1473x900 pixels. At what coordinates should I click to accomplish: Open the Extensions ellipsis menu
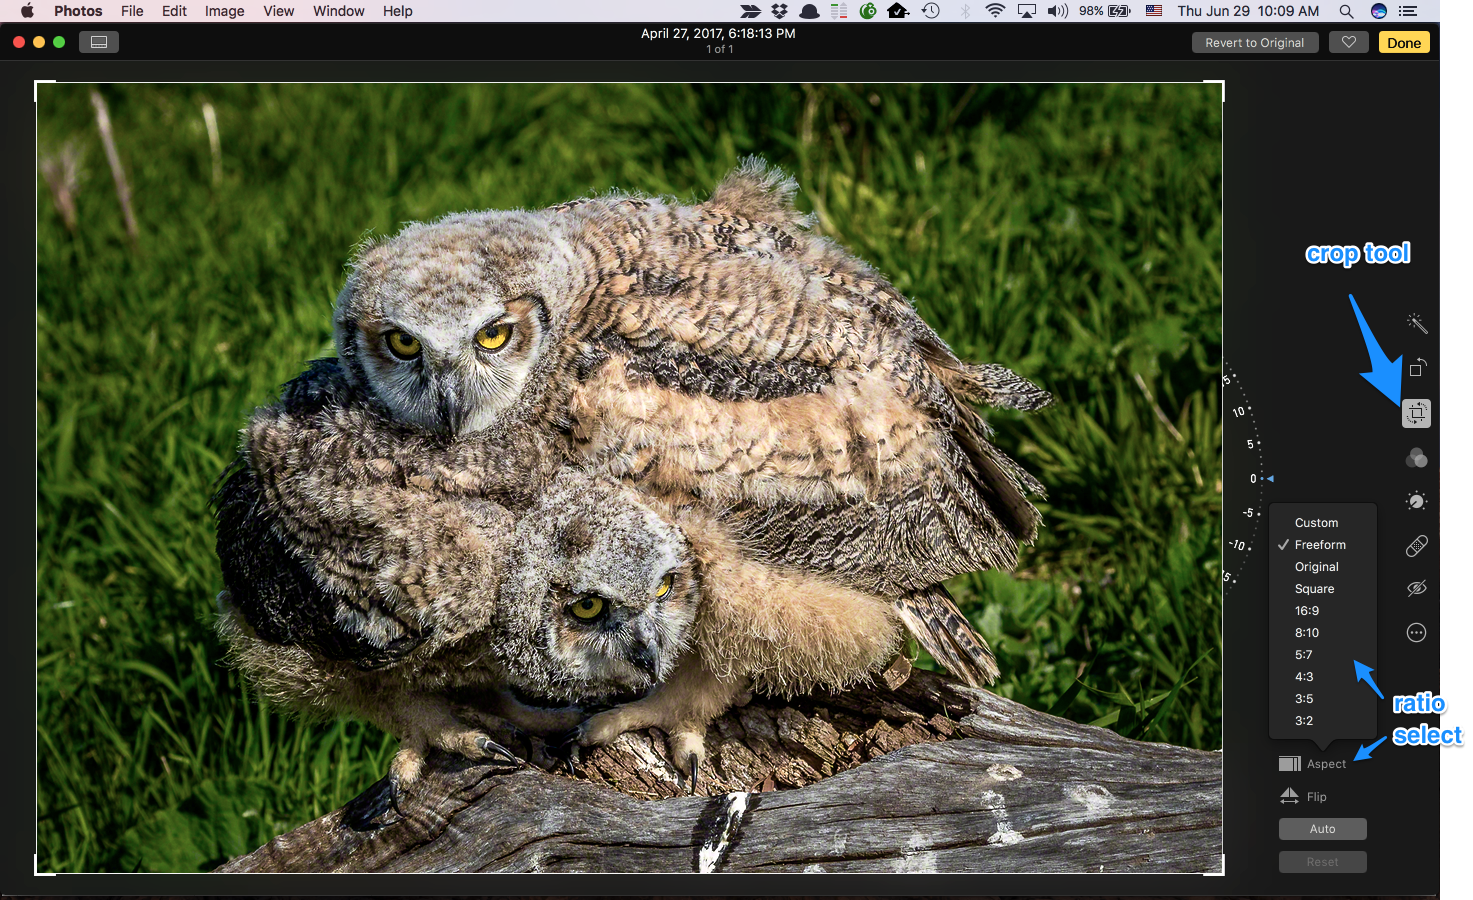pos(1416,632)
